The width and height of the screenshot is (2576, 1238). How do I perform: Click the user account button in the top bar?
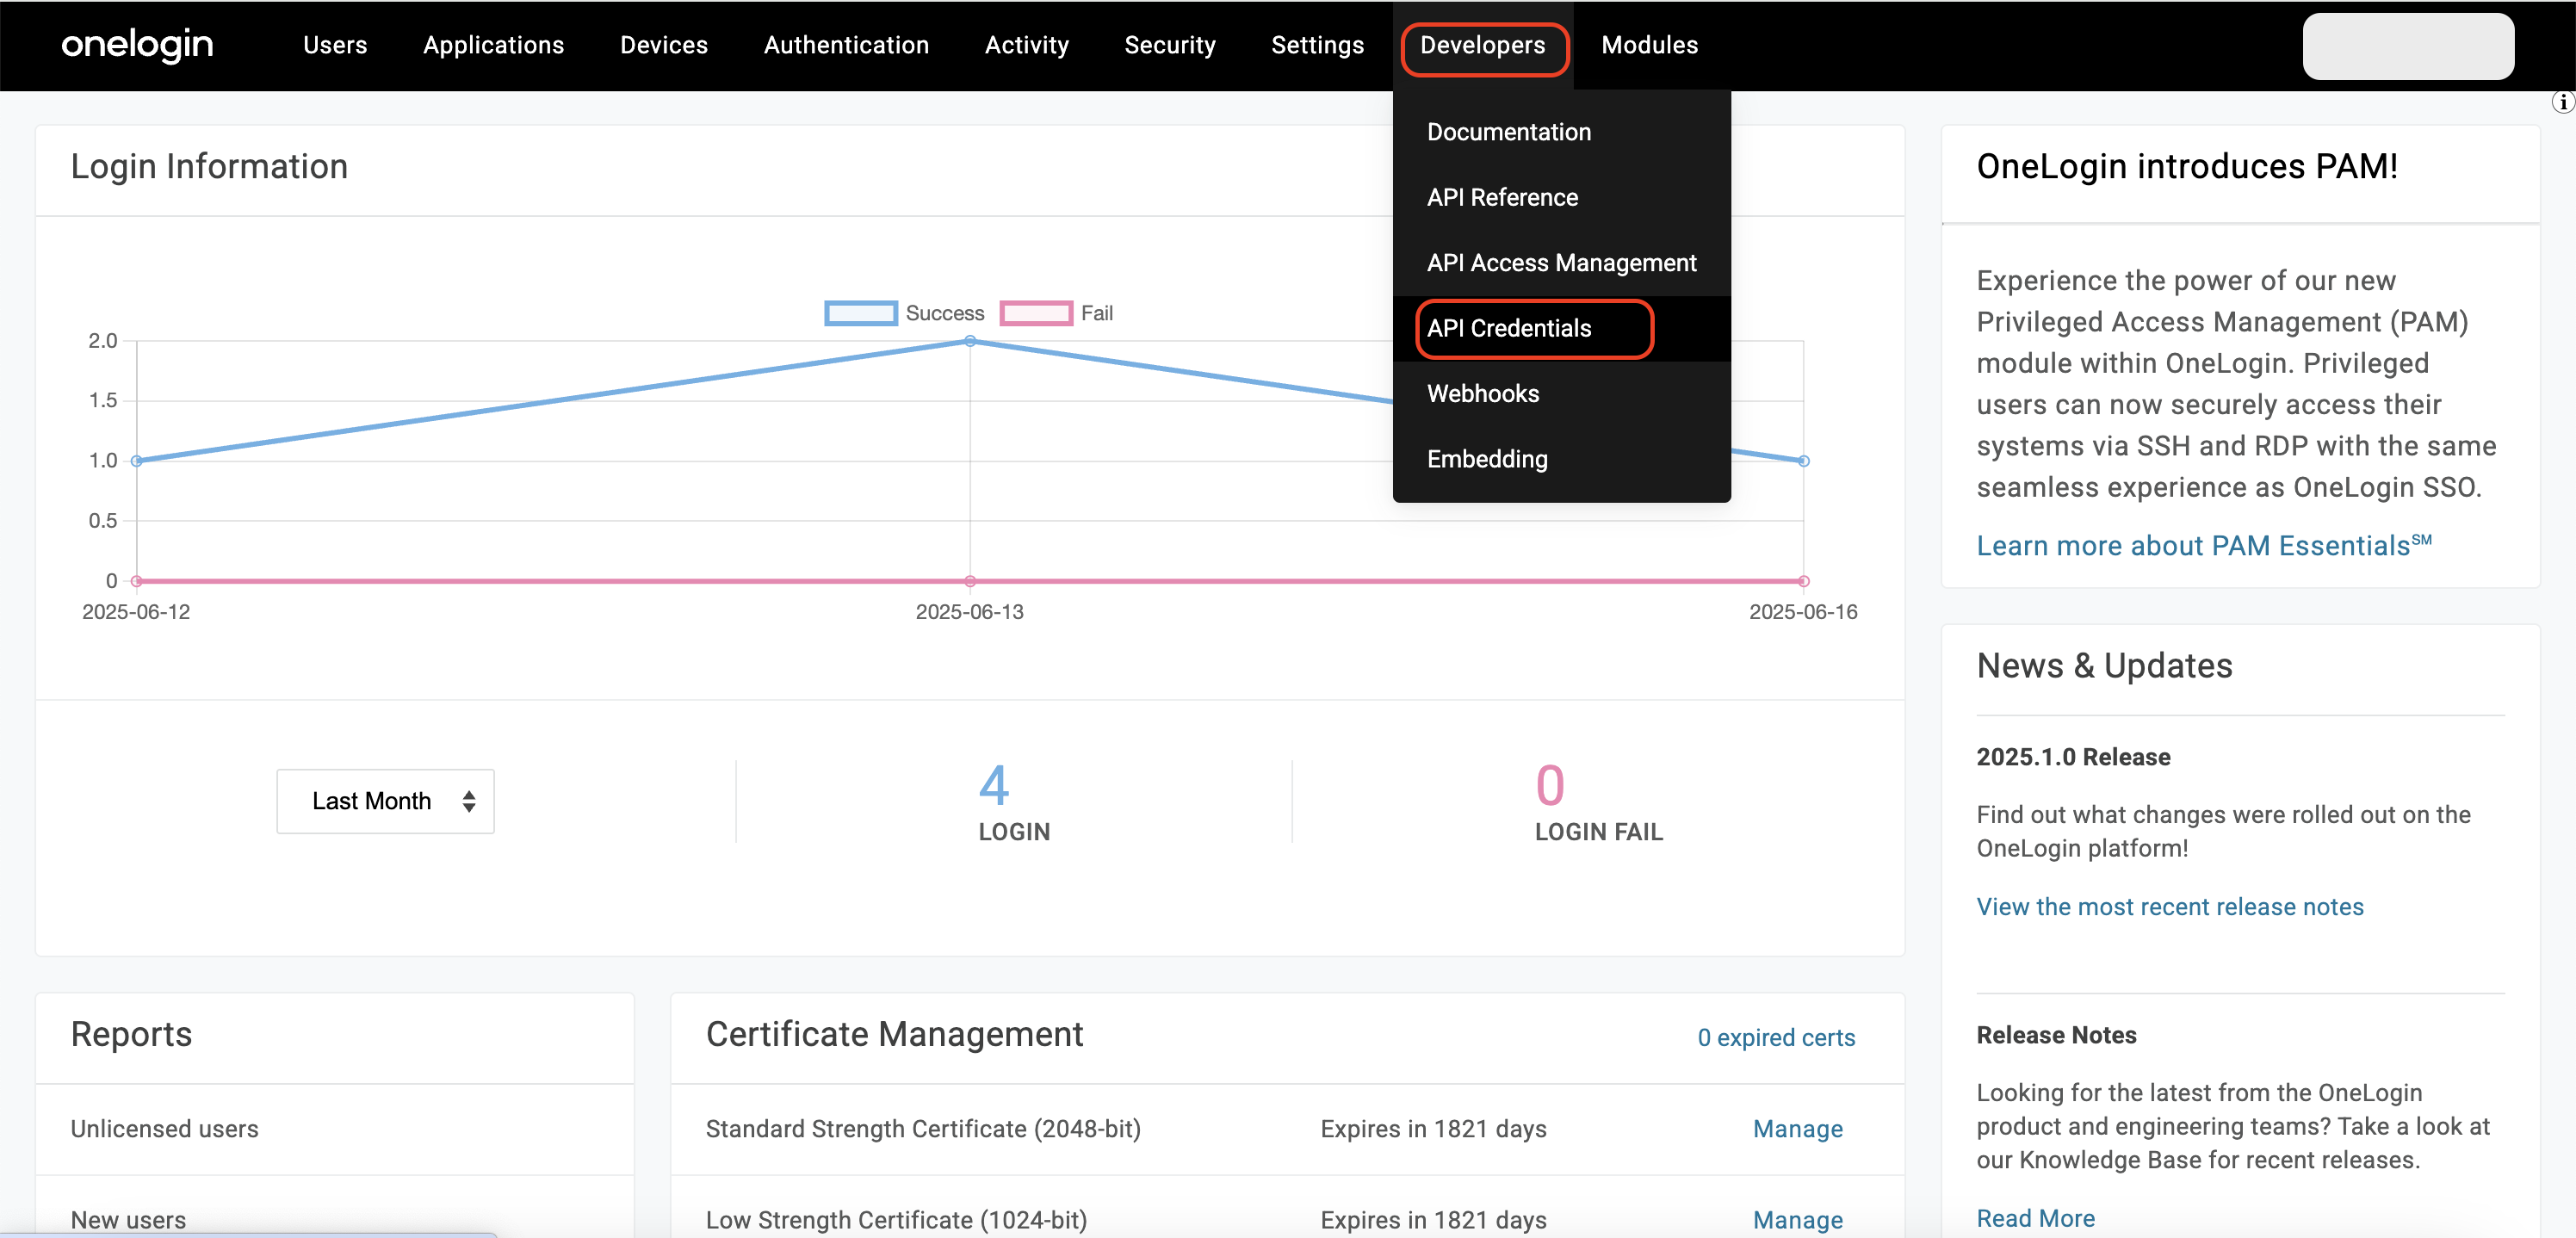pos(2408,46)
